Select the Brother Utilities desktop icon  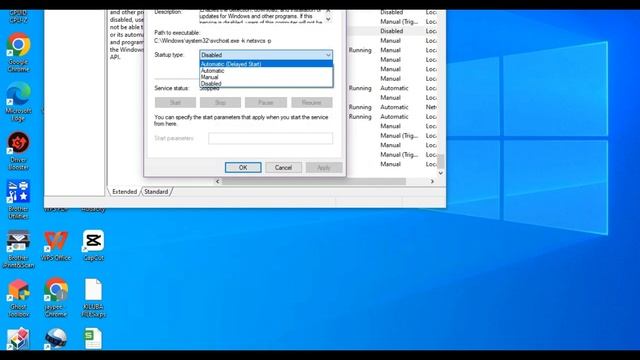pos(18,200)
